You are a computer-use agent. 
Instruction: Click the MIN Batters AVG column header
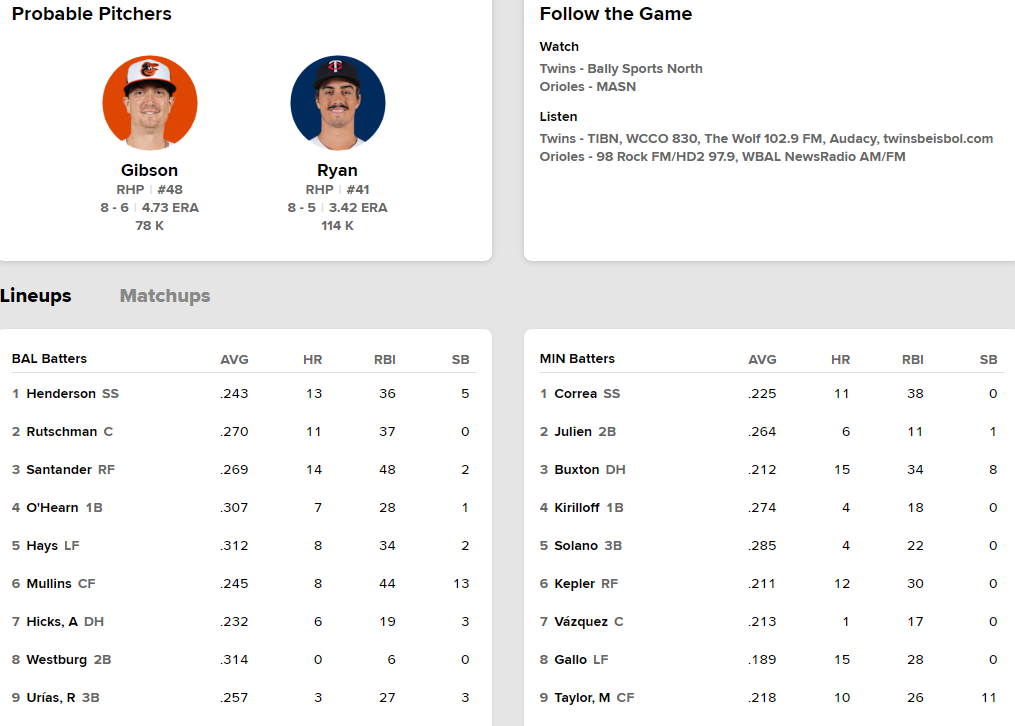762,360
